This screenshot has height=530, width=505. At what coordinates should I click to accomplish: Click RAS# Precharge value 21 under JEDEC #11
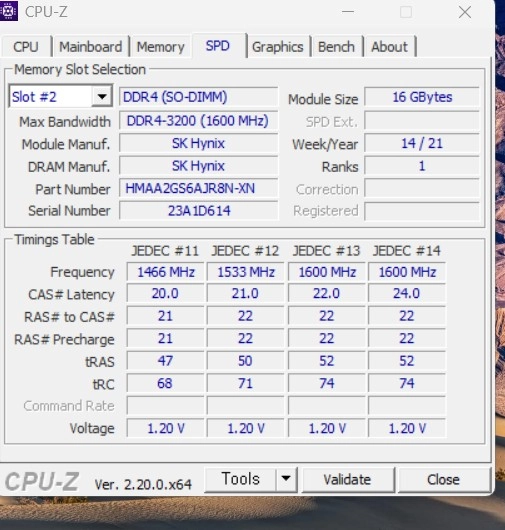point(166,338)
